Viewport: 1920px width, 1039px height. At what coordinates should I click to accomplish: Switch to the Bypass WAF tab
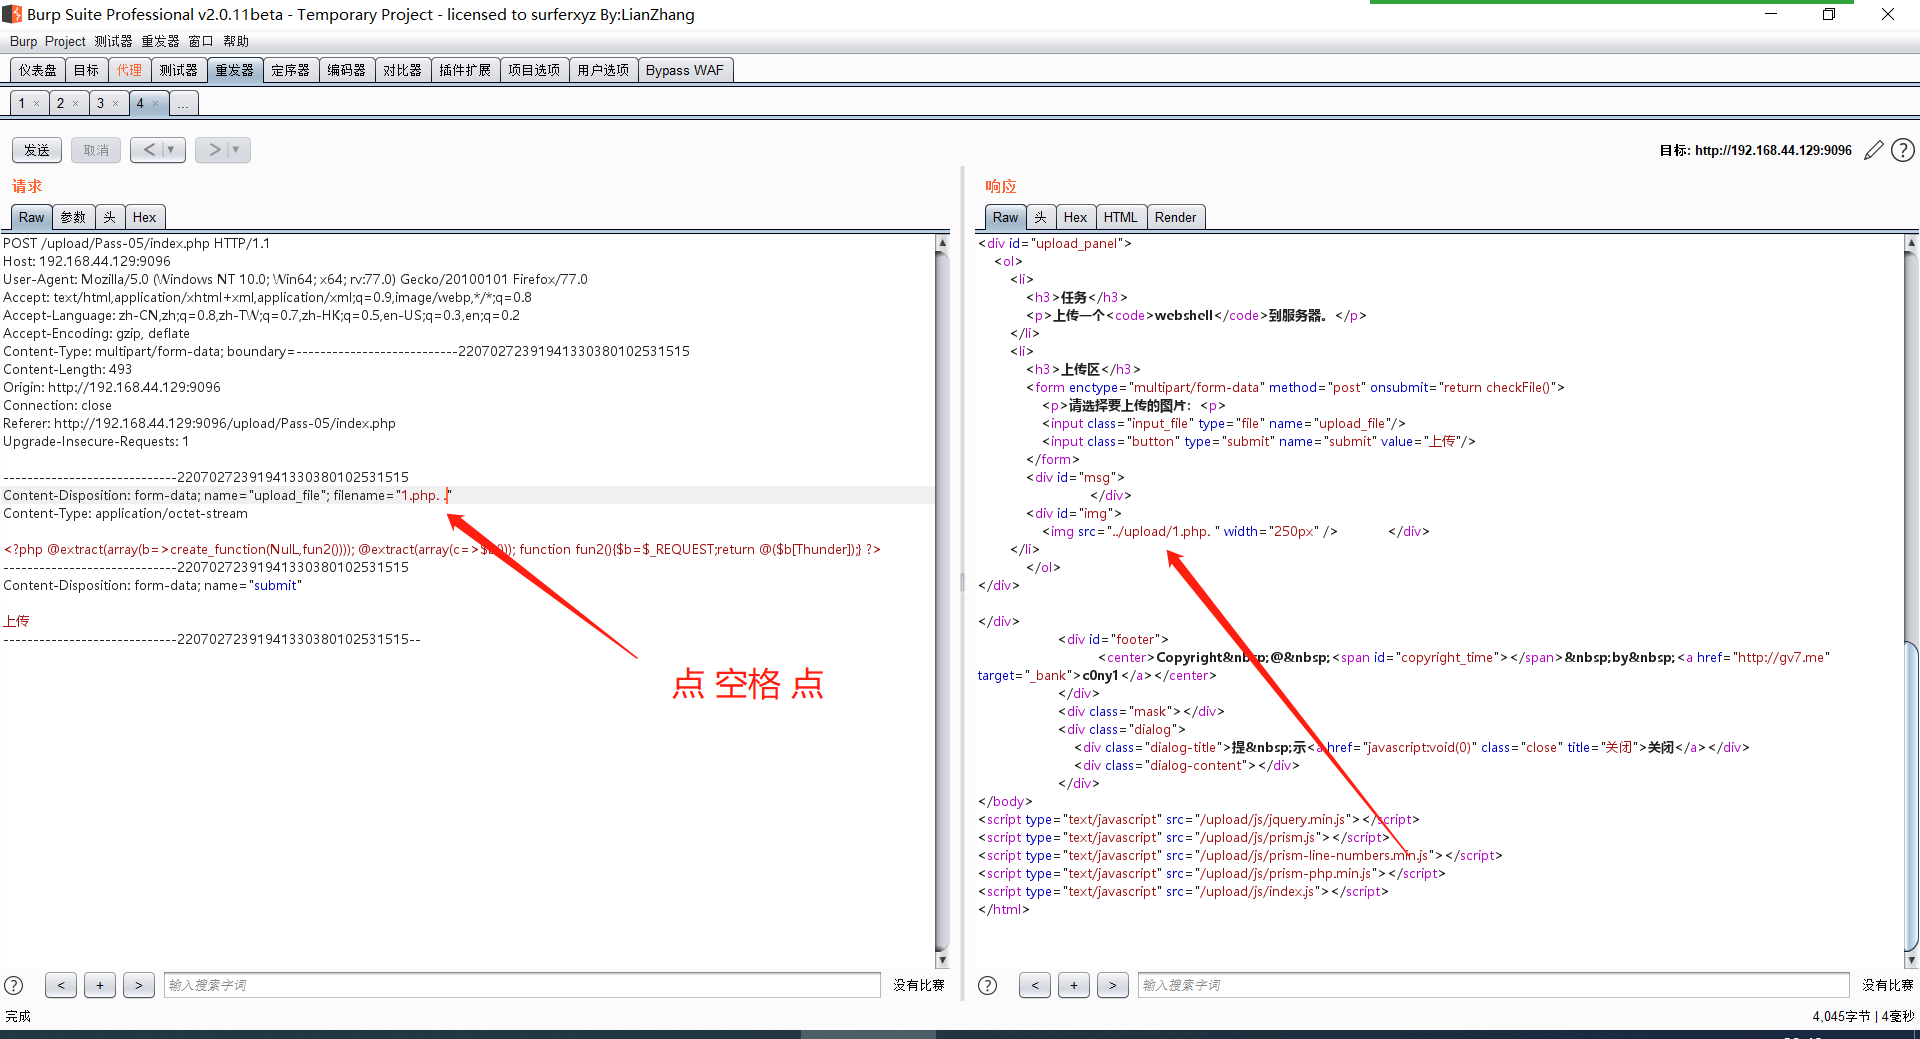pyautogui.click(x=685, y=70)
